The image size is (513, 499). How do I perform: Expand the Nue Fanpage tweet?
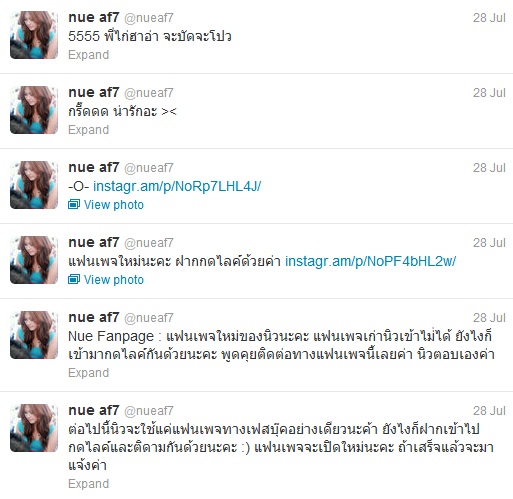click(89, 373)
